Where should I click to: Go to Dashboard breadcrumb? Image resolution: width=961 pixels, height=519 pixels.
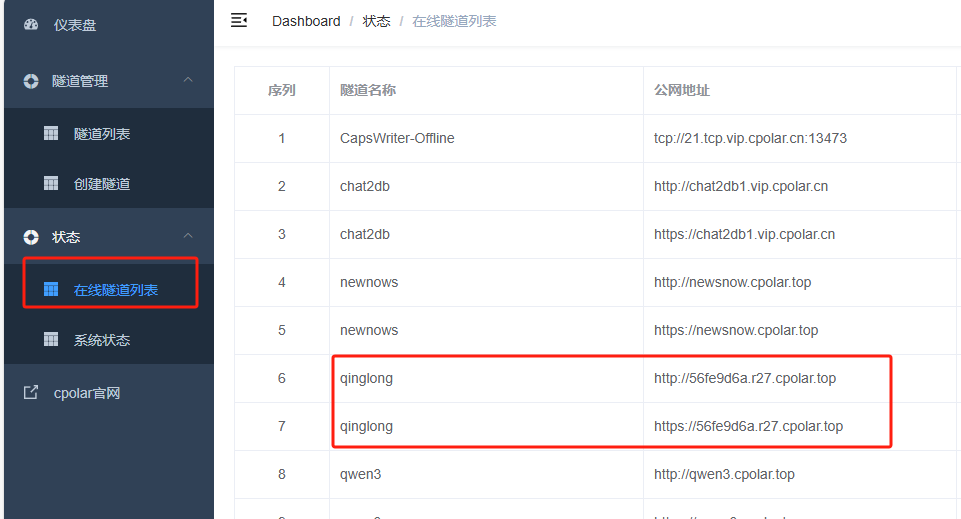tap(306, 21)
